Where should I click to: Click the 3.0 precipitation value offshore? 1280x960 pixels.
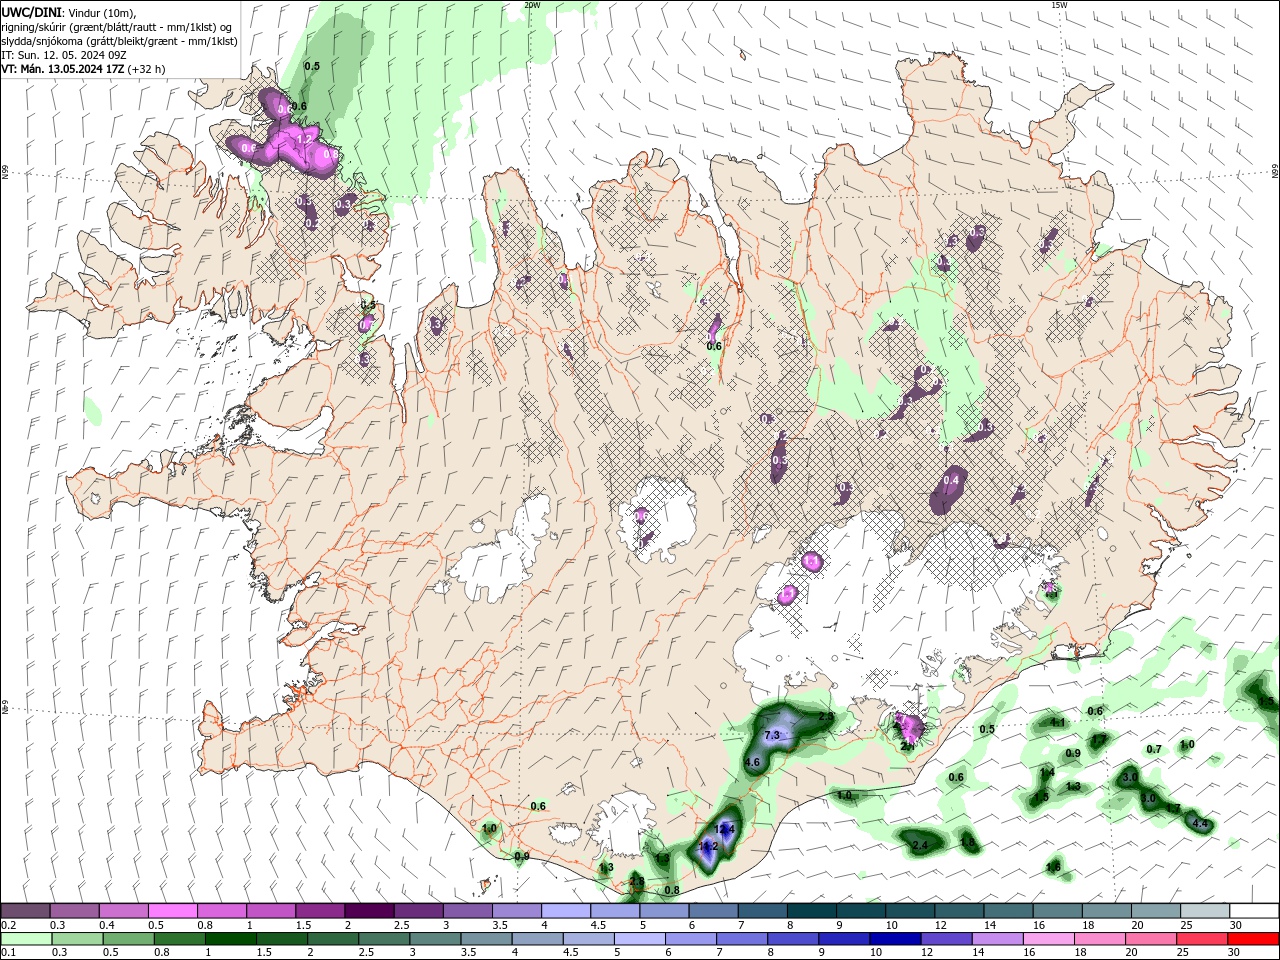pyautogui.click(x=1130, y=777)
